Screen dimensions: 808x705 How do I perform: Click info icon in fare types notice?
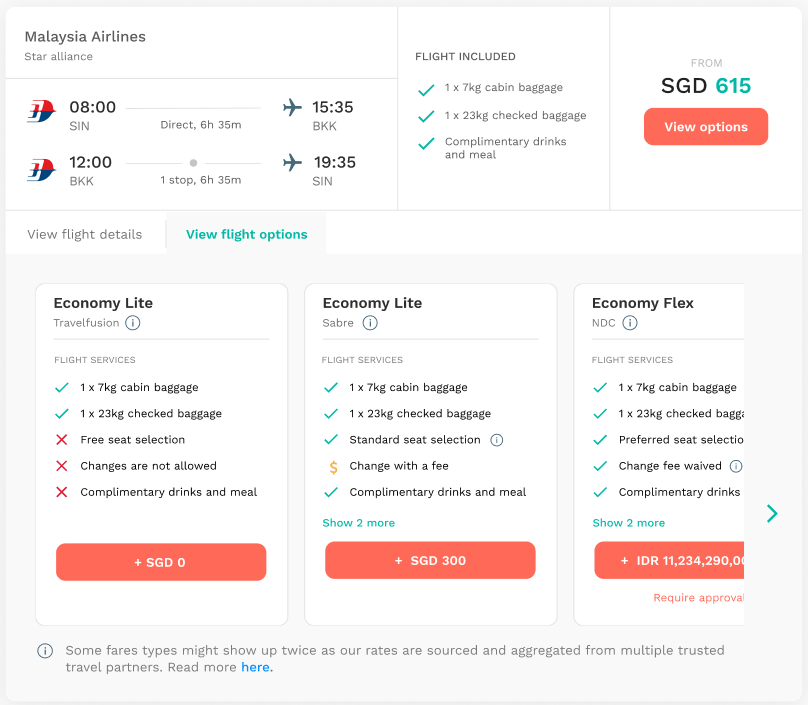pyautogui.click(x=45, y=651)
